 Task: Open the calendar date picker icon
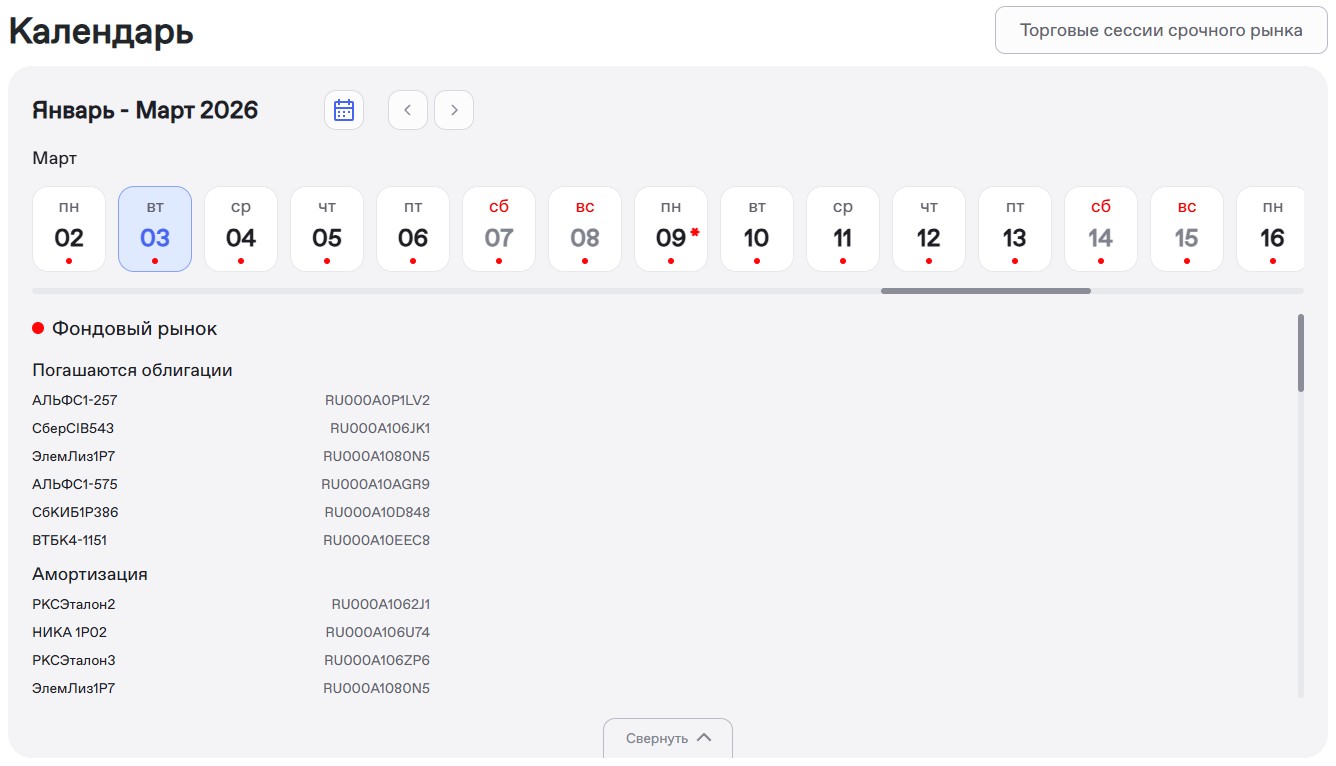(344, 110)
